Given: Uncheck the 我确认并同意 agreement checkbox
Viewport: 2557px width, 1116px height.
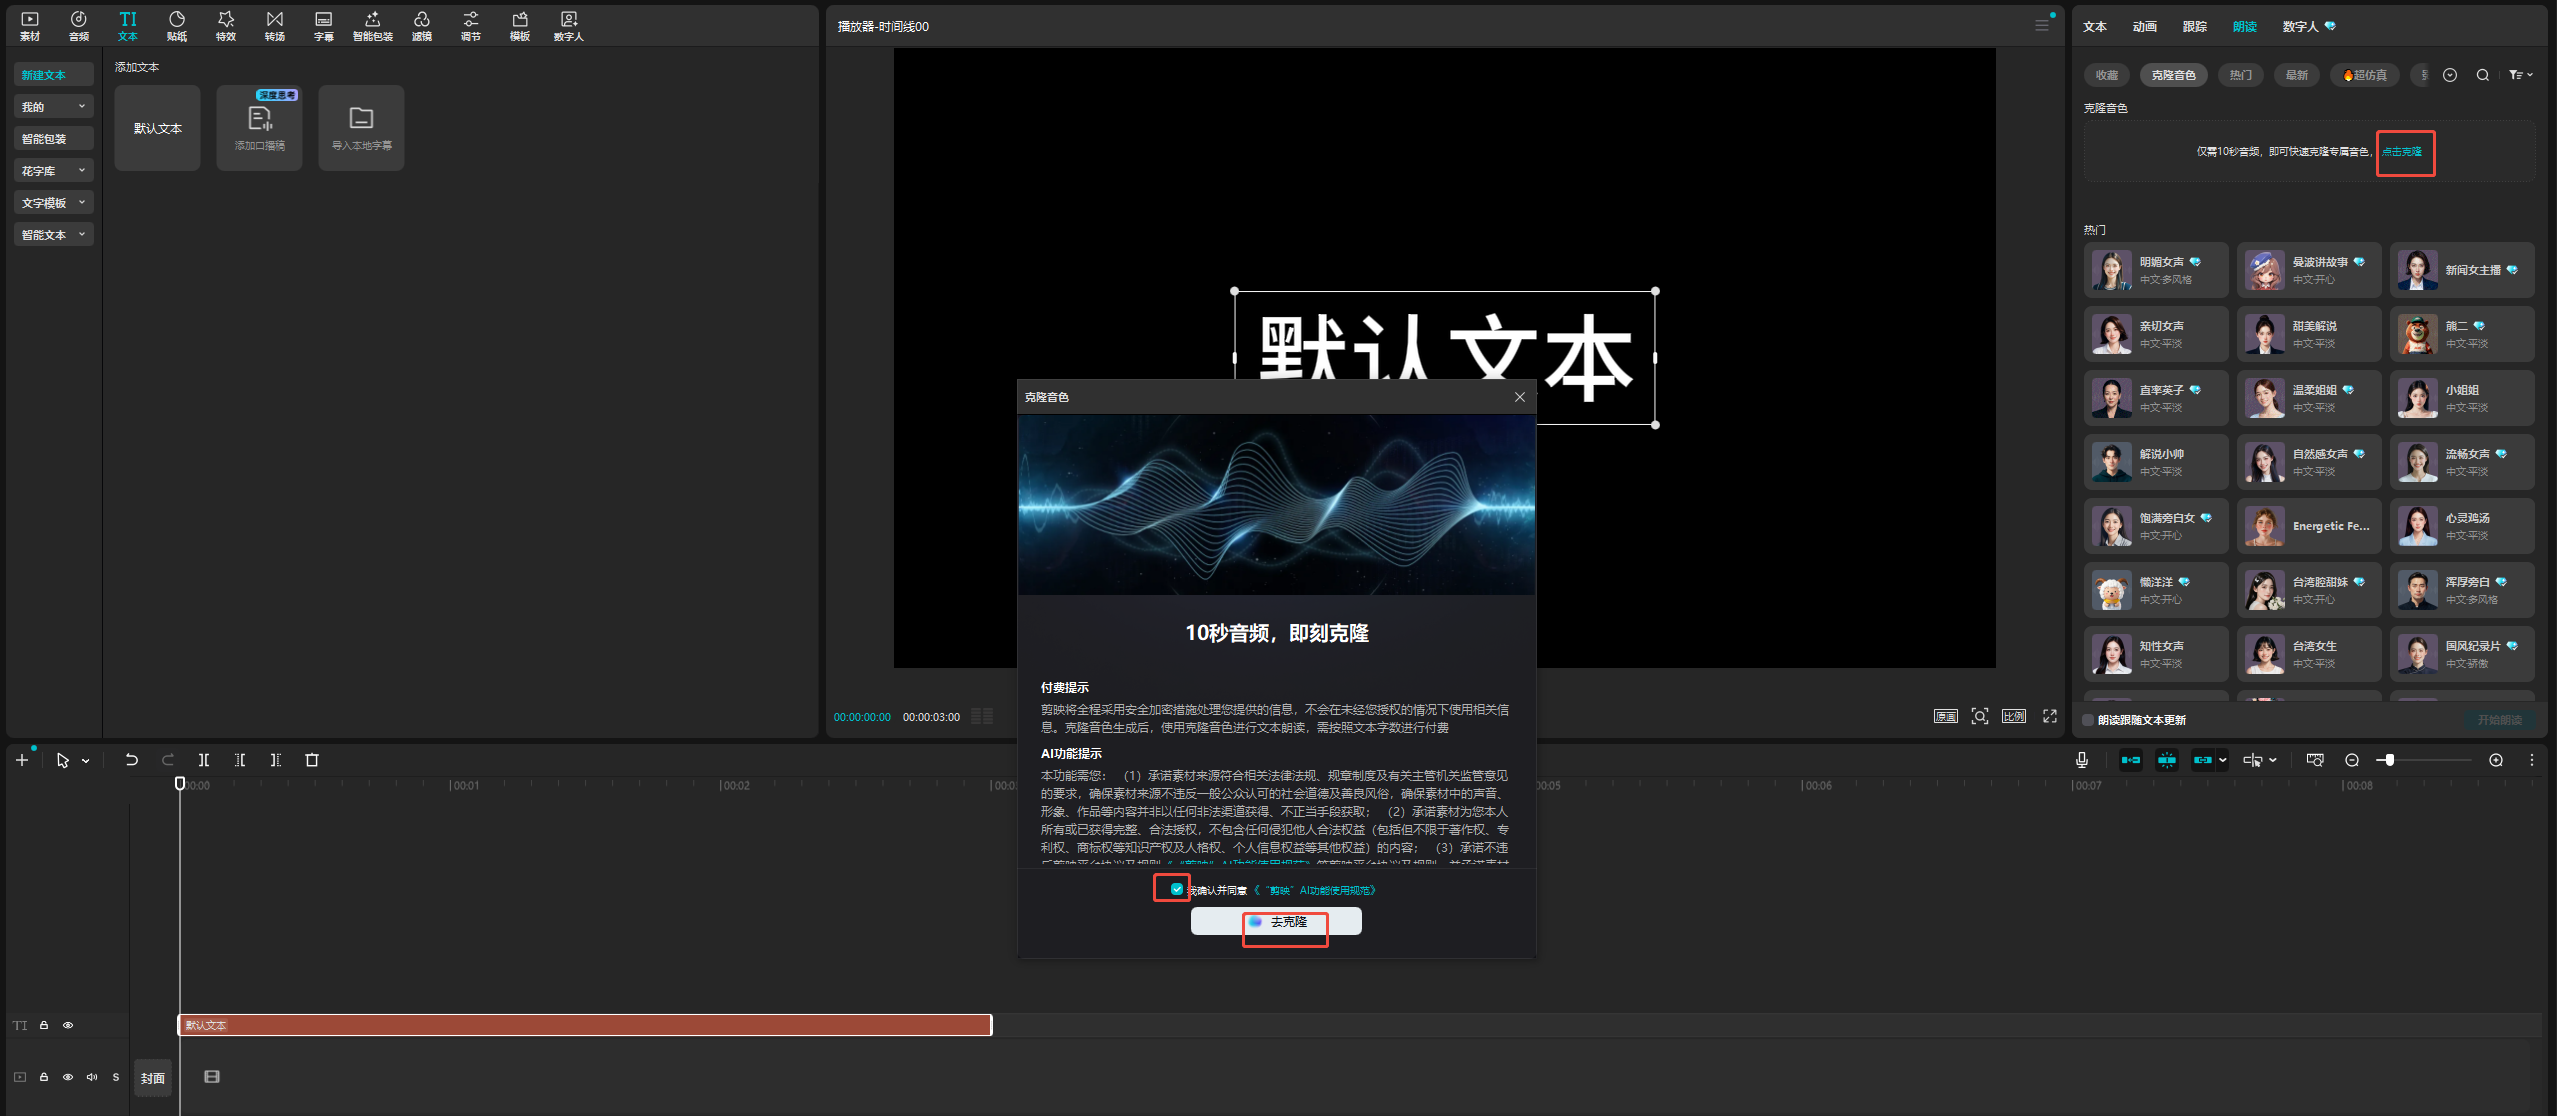Looking at the screenshot, I should point(1177,889).
